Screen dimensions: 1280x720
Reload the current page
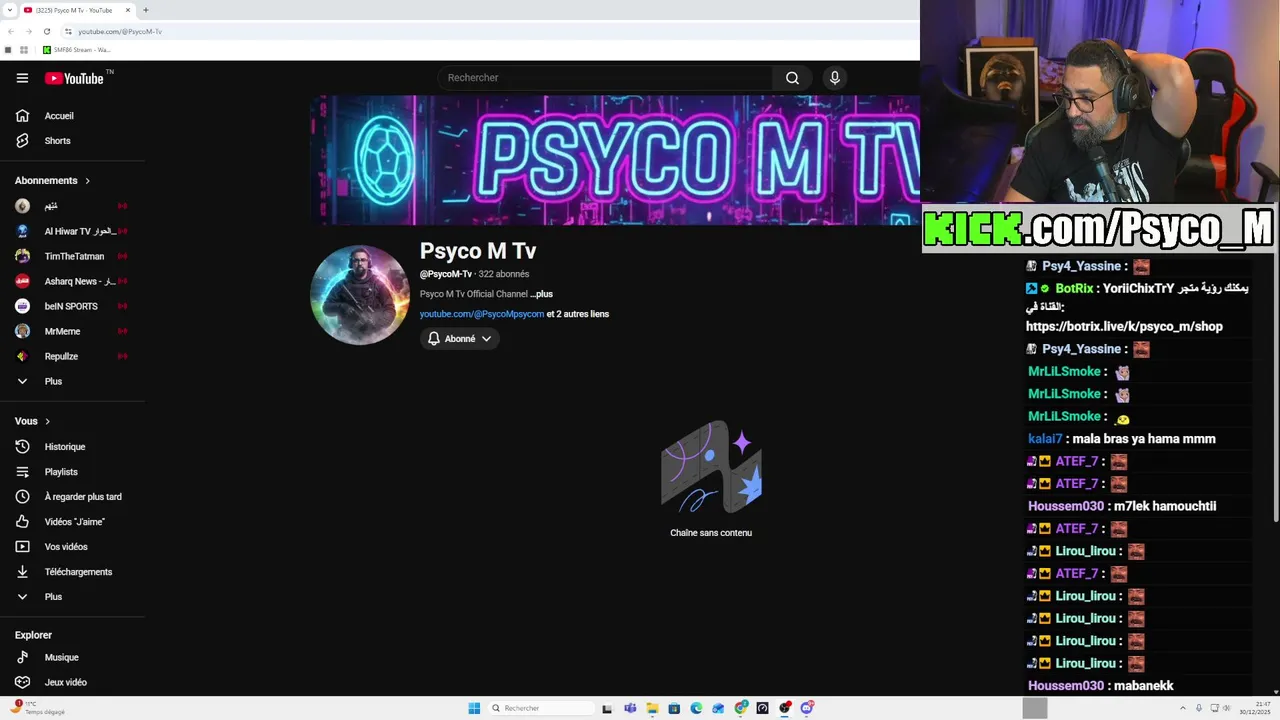click(x=46, y=31)
